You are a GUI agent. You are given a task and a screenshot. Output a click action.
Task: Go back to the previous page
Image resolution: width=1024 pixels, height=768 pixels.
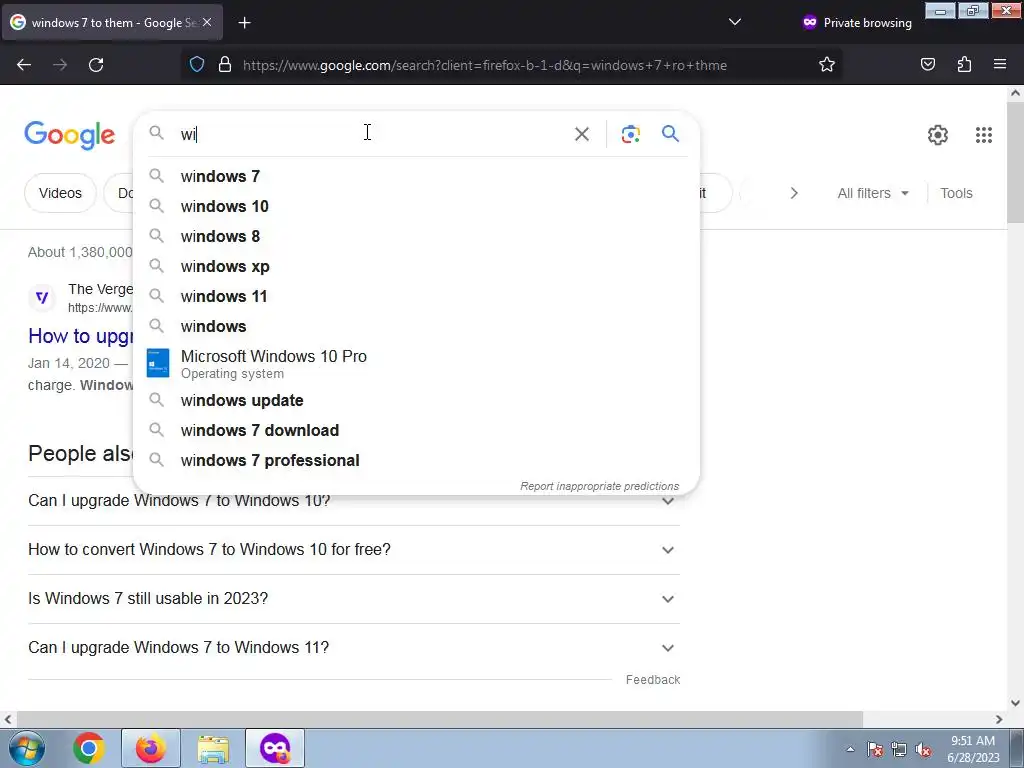coord(24,65)
